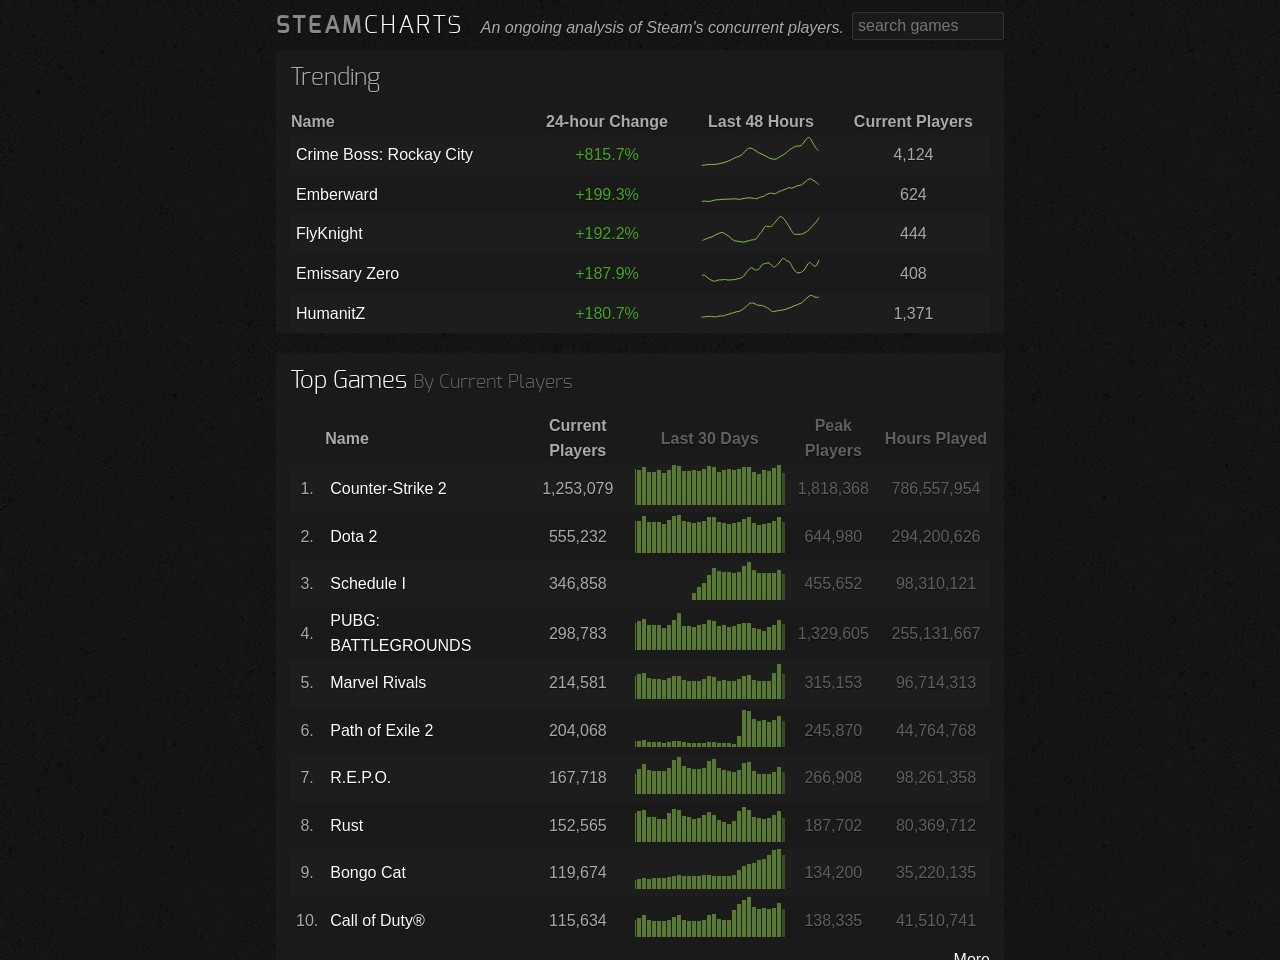This screenshot has height=960, width=1280.
Task: Click Bongo Cat peak players 134,200
Action: 833,872
